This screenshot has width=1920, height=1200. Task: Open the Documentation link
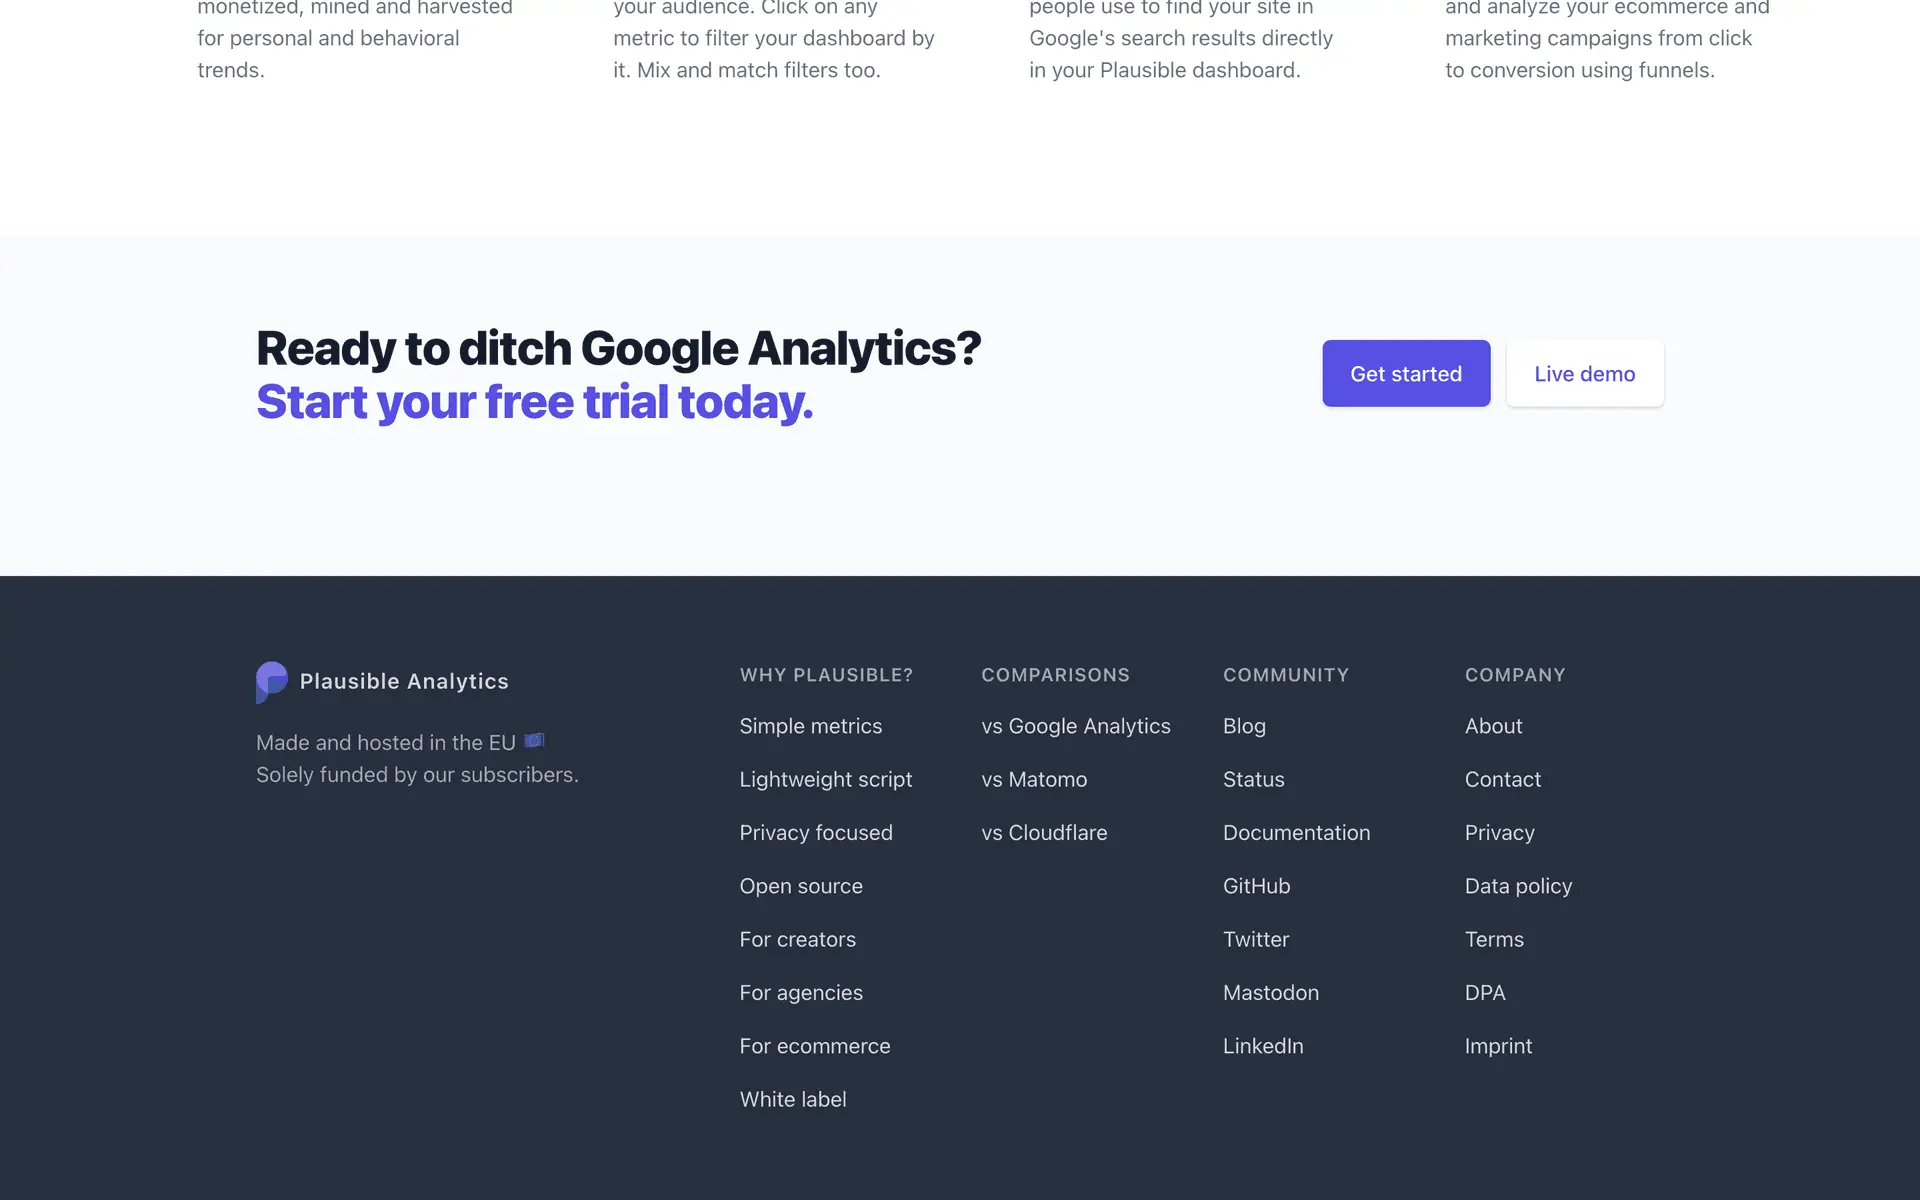coord(1296,833)
